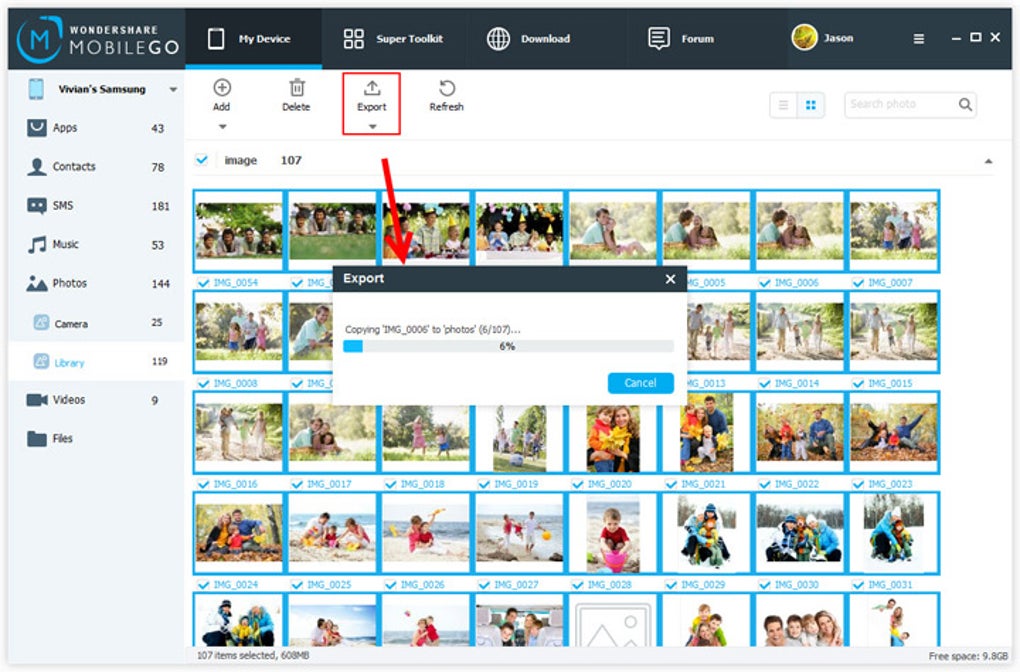Image resolution: width=1020 pixels, height=672 pixels.
Task: Select the IMG_0028 thumbnail
Action: click(613, 533)
